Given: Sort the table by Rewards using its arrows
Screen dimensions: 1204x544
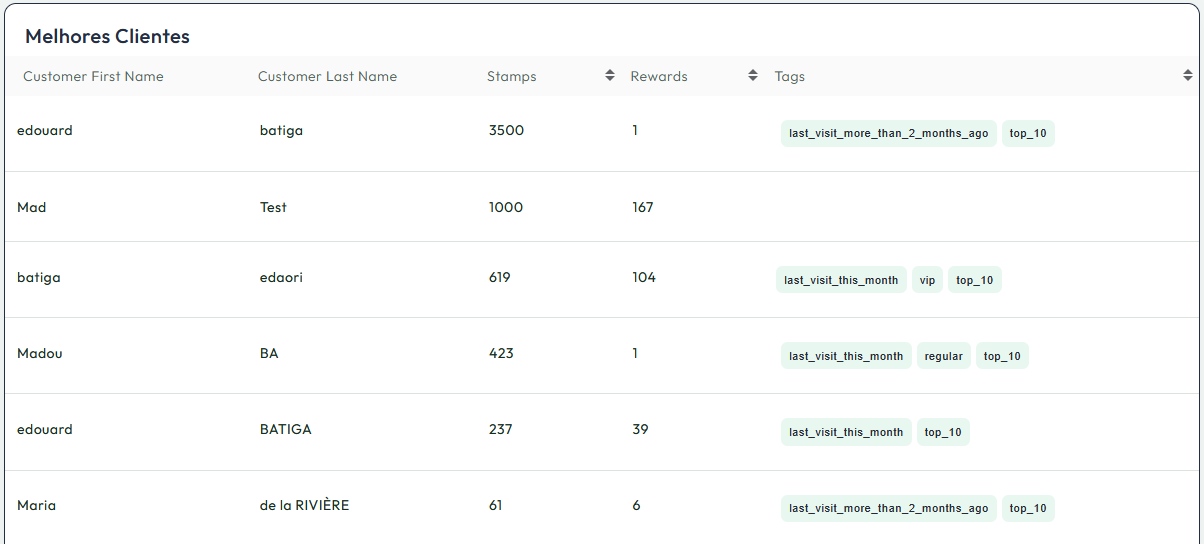Looking at the screenshot, I should pos(753,76).
